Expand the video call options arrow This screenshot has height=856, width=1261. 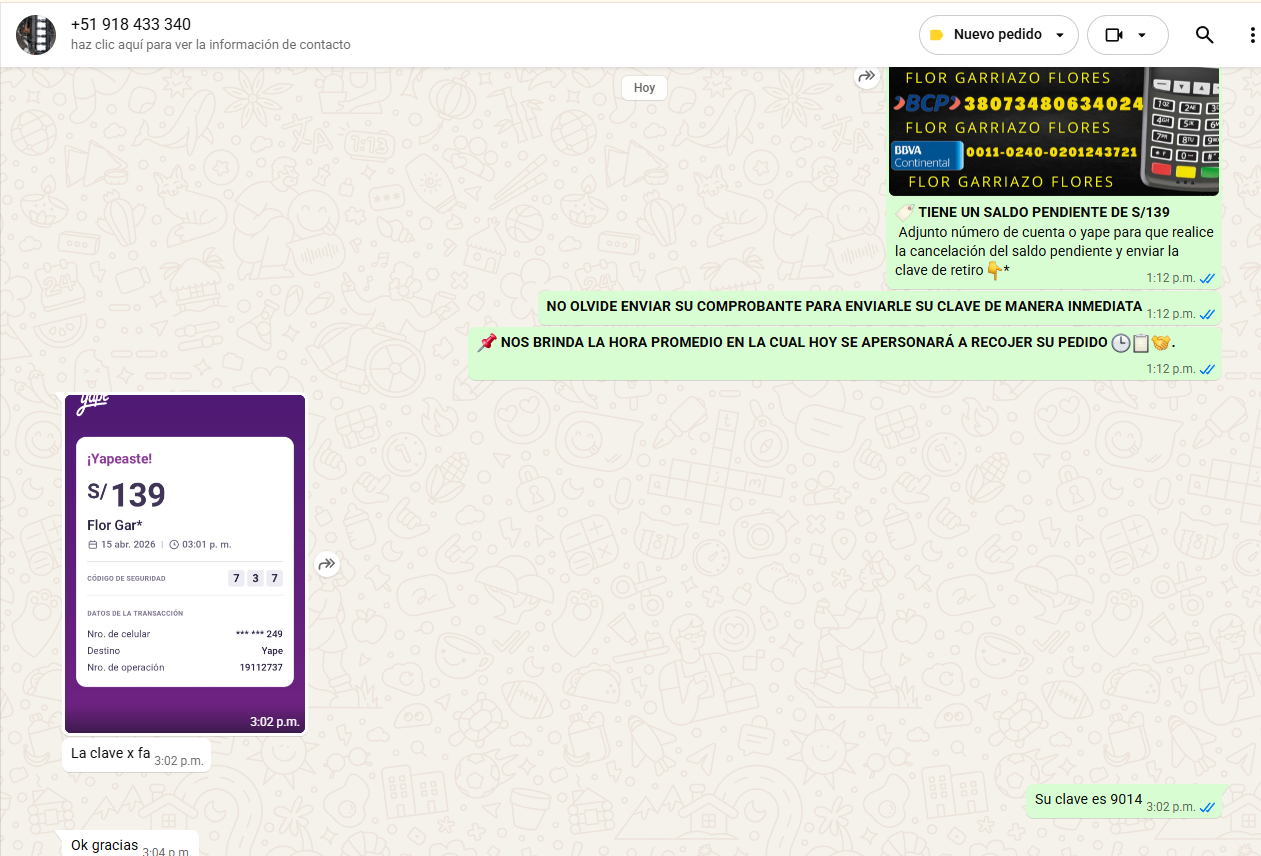pyautogui.click(x=1142, y=35)
